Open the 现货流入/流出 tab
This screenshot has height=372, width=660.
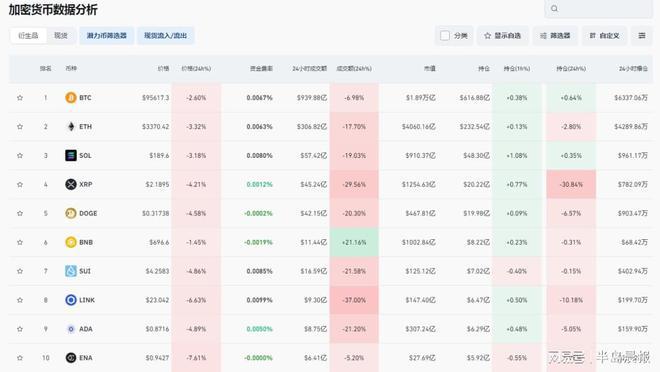click(165, 36)
